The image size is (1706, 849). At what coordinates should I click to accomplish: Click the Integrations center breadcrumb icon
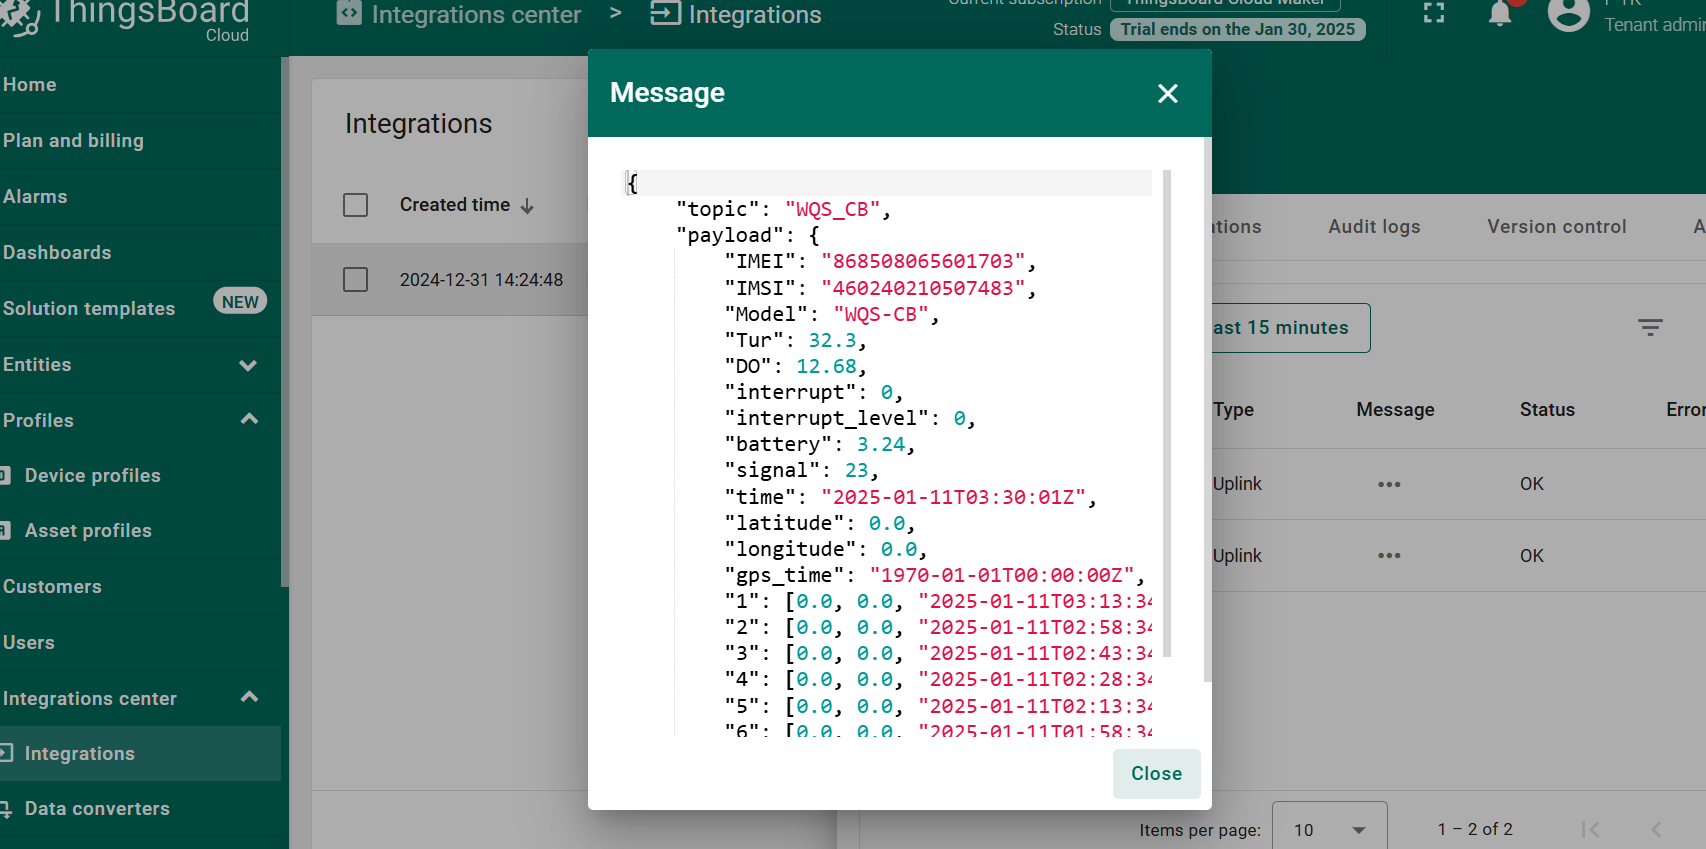pyautogui.click(x=349, y=13)
